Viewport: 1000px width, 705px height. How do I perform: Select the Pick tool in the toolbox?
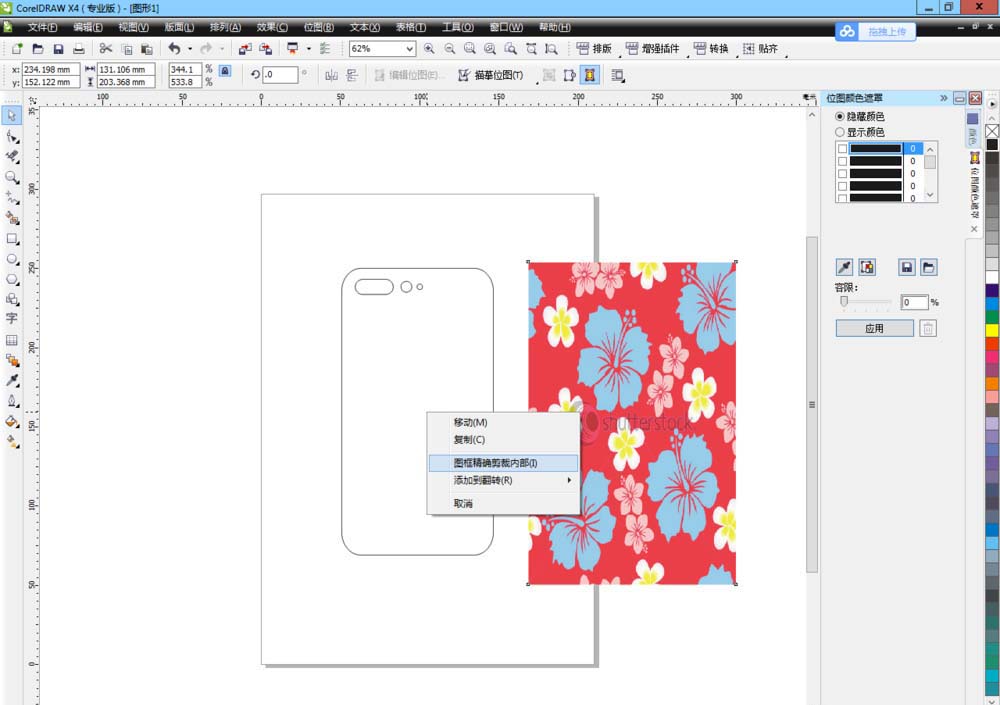point(12,115)
